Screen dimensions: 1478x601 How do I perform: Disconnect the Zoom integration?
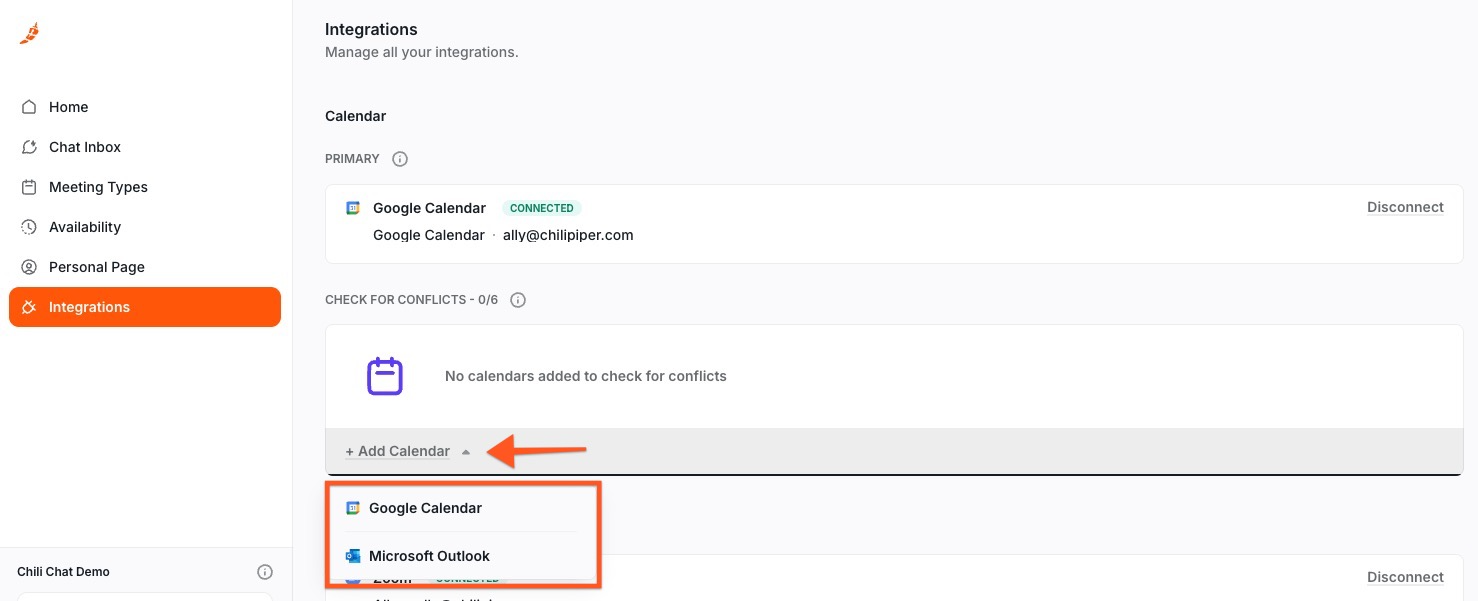click(1405, 577)
